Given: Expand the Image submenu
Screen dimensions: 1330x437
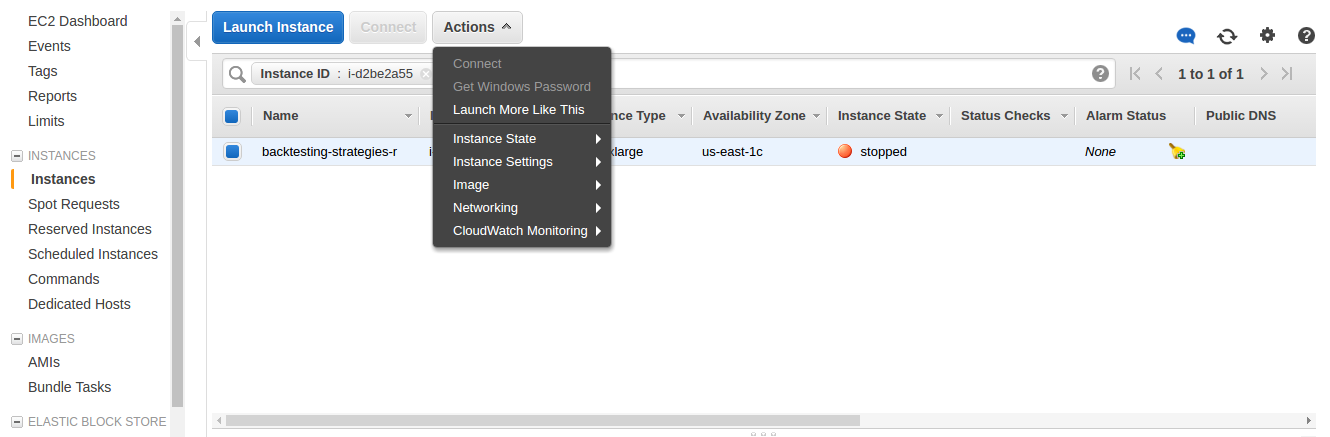Looking at the screenshot, I should coord(521,185).
